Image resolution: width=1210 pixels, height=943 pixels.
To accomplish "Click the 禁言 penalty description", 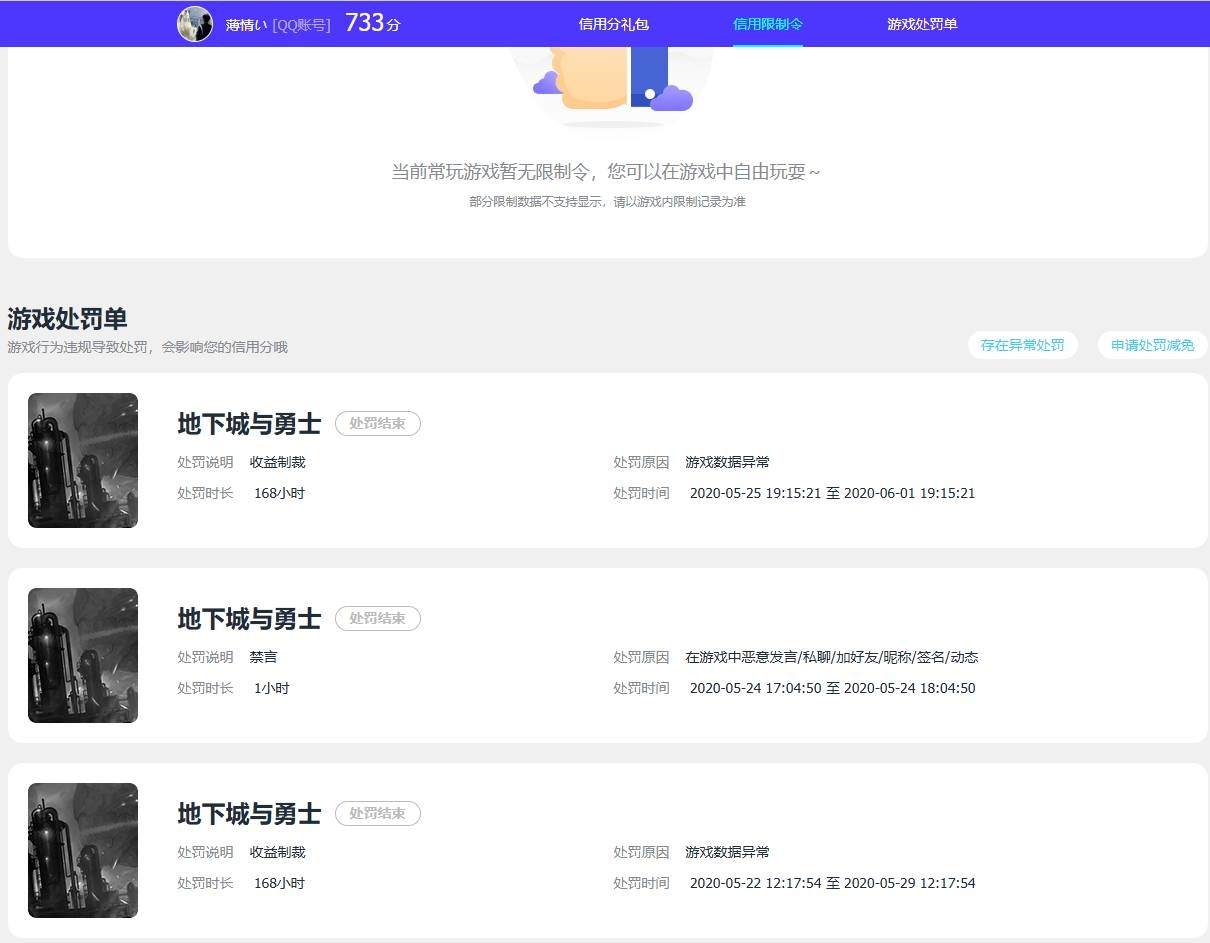I will 264,657.
